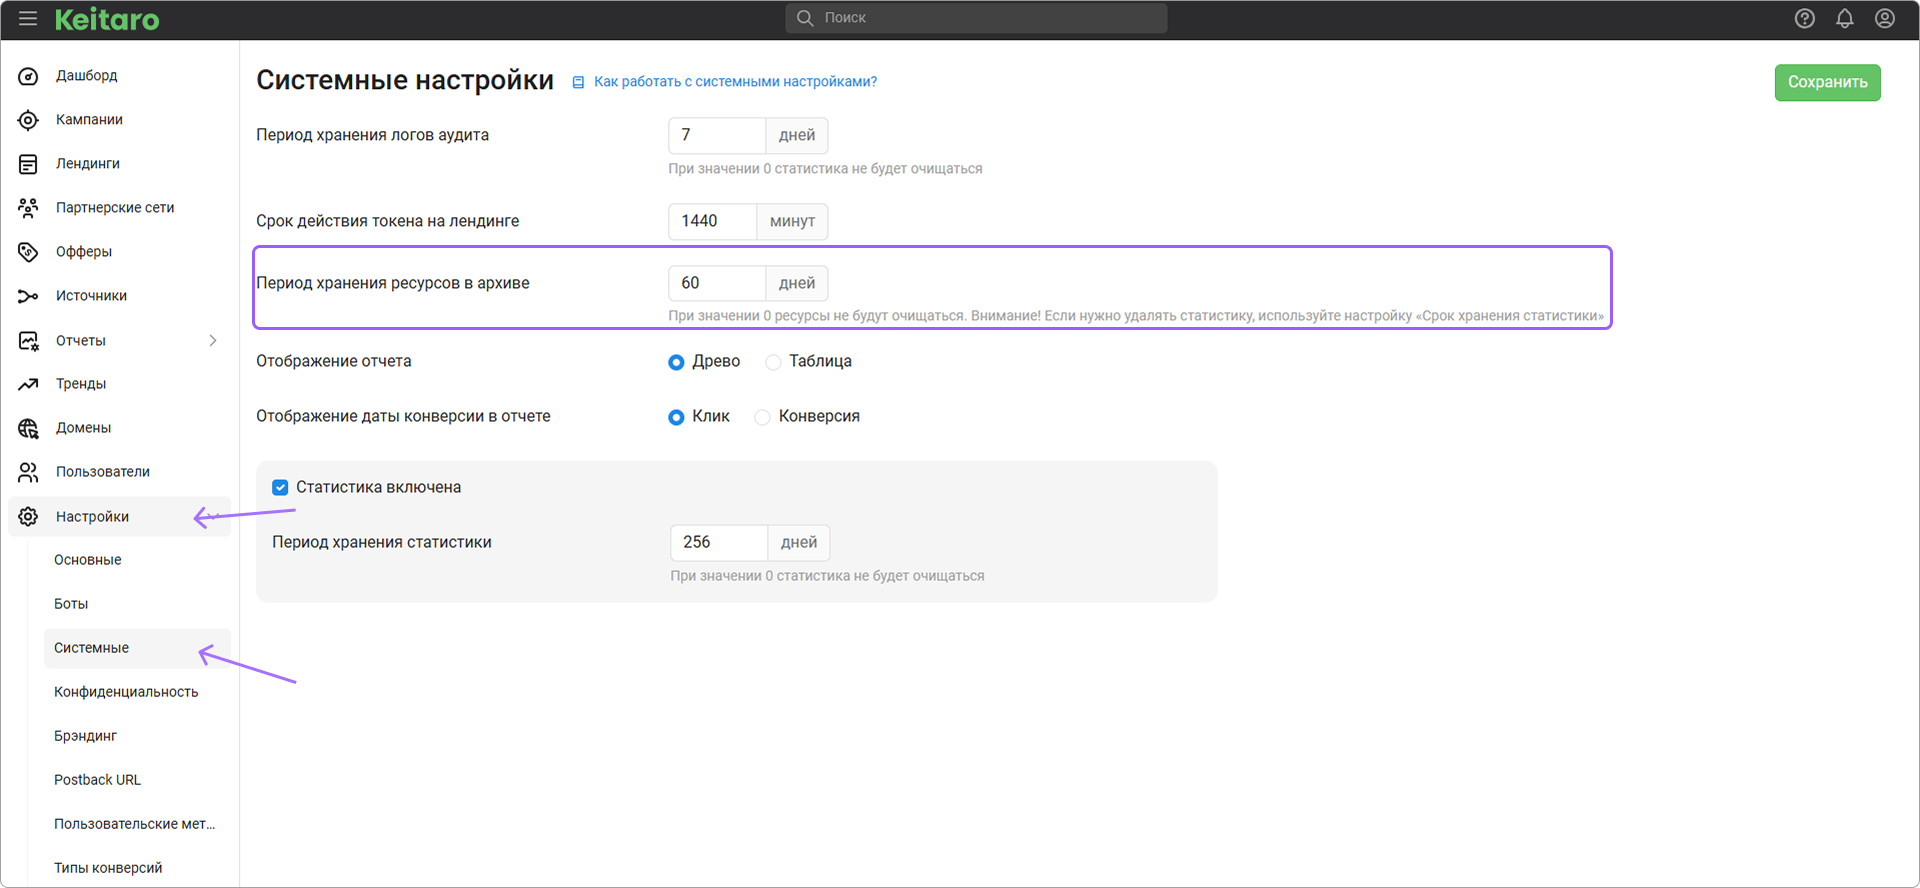Open the help question mark icon
This screenshot has width=1920, height=888.
click(x=1804, y=19)
